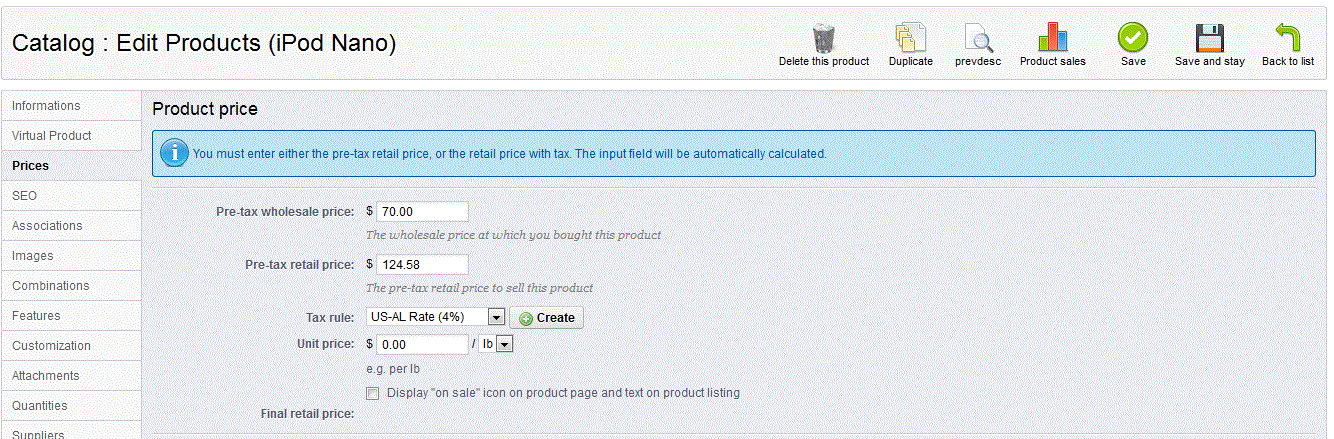1334x439 pixels.
Task: Click the Duplicate product icon
Action: (x=910, y=38)
